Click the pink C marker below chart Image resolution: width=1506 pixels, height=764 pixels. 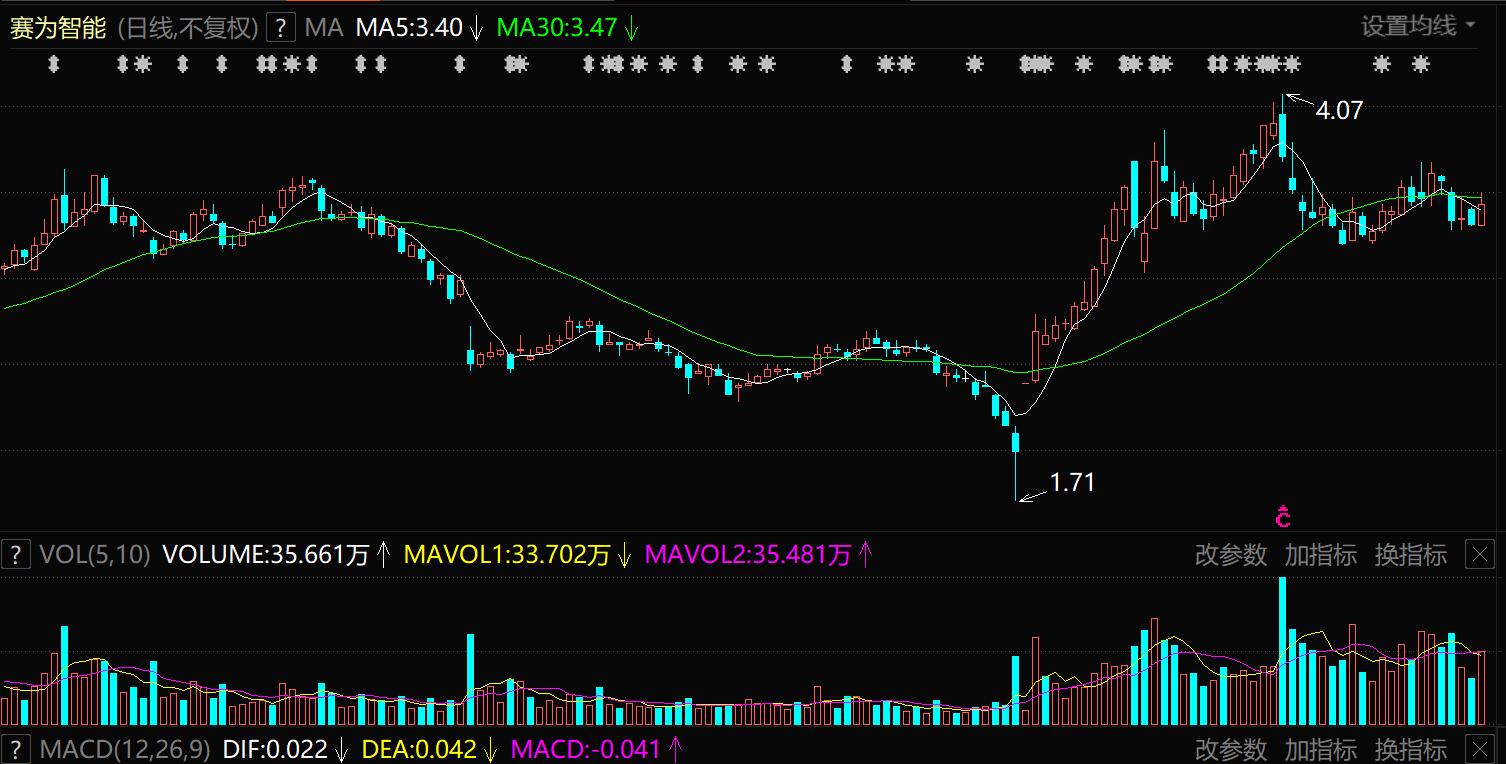click(x=1283, y=517)
